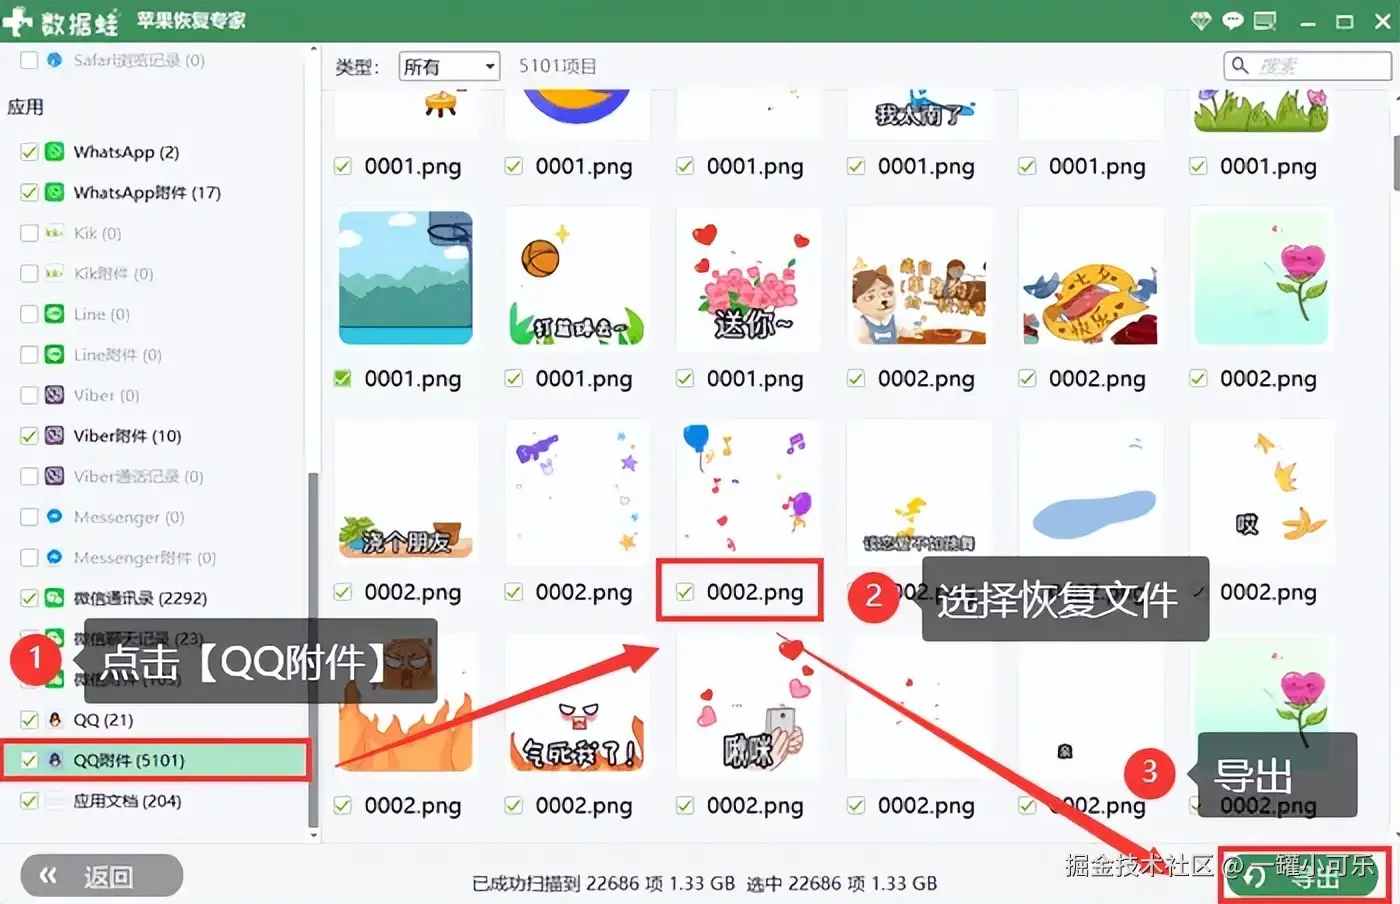Untick the 微信通讯录 (2292) checkbox
Screen dimensions: 1400x904
pos(29,598)
